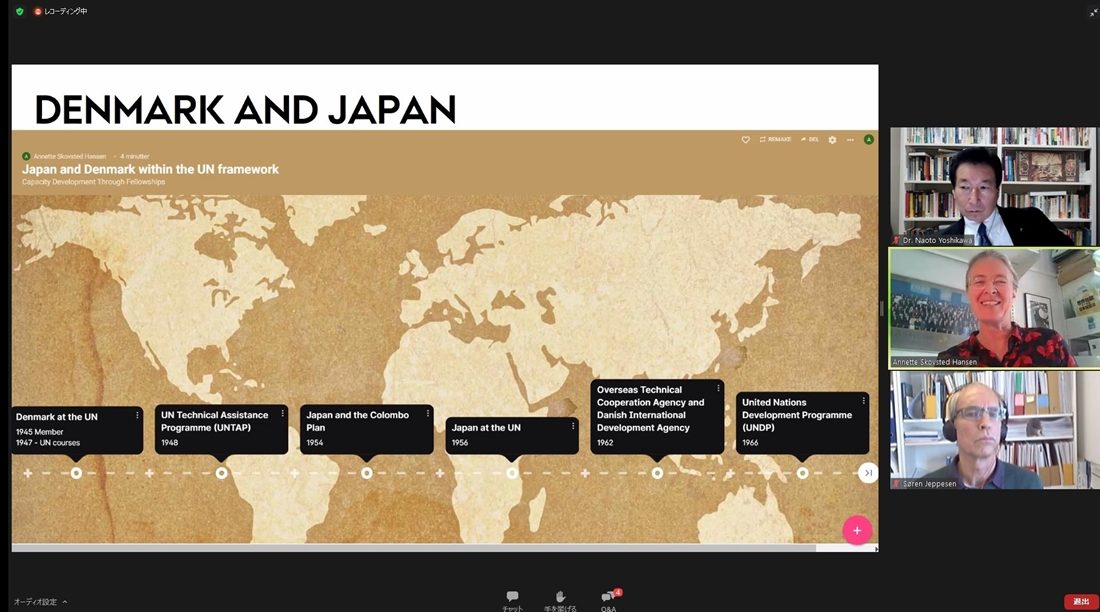
Task: Click the red leave (退出) button
Action: tap(1081, 601)
